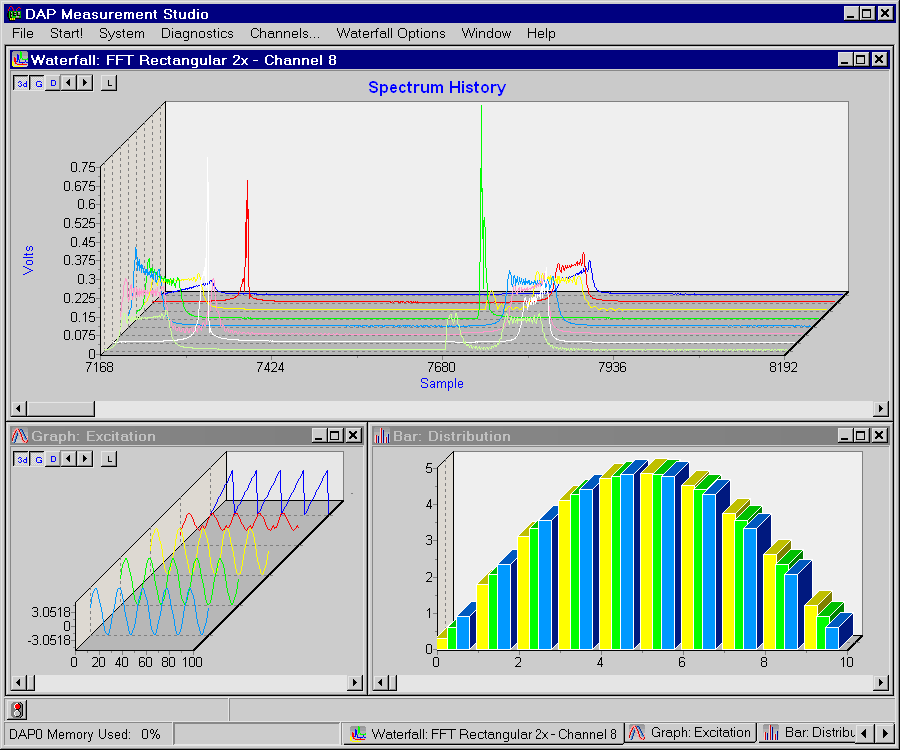Toggle the G button in Waterfall toolbar
Image resolution: width=900 pixels, height=750 pixels.
(x=39, y=83)
